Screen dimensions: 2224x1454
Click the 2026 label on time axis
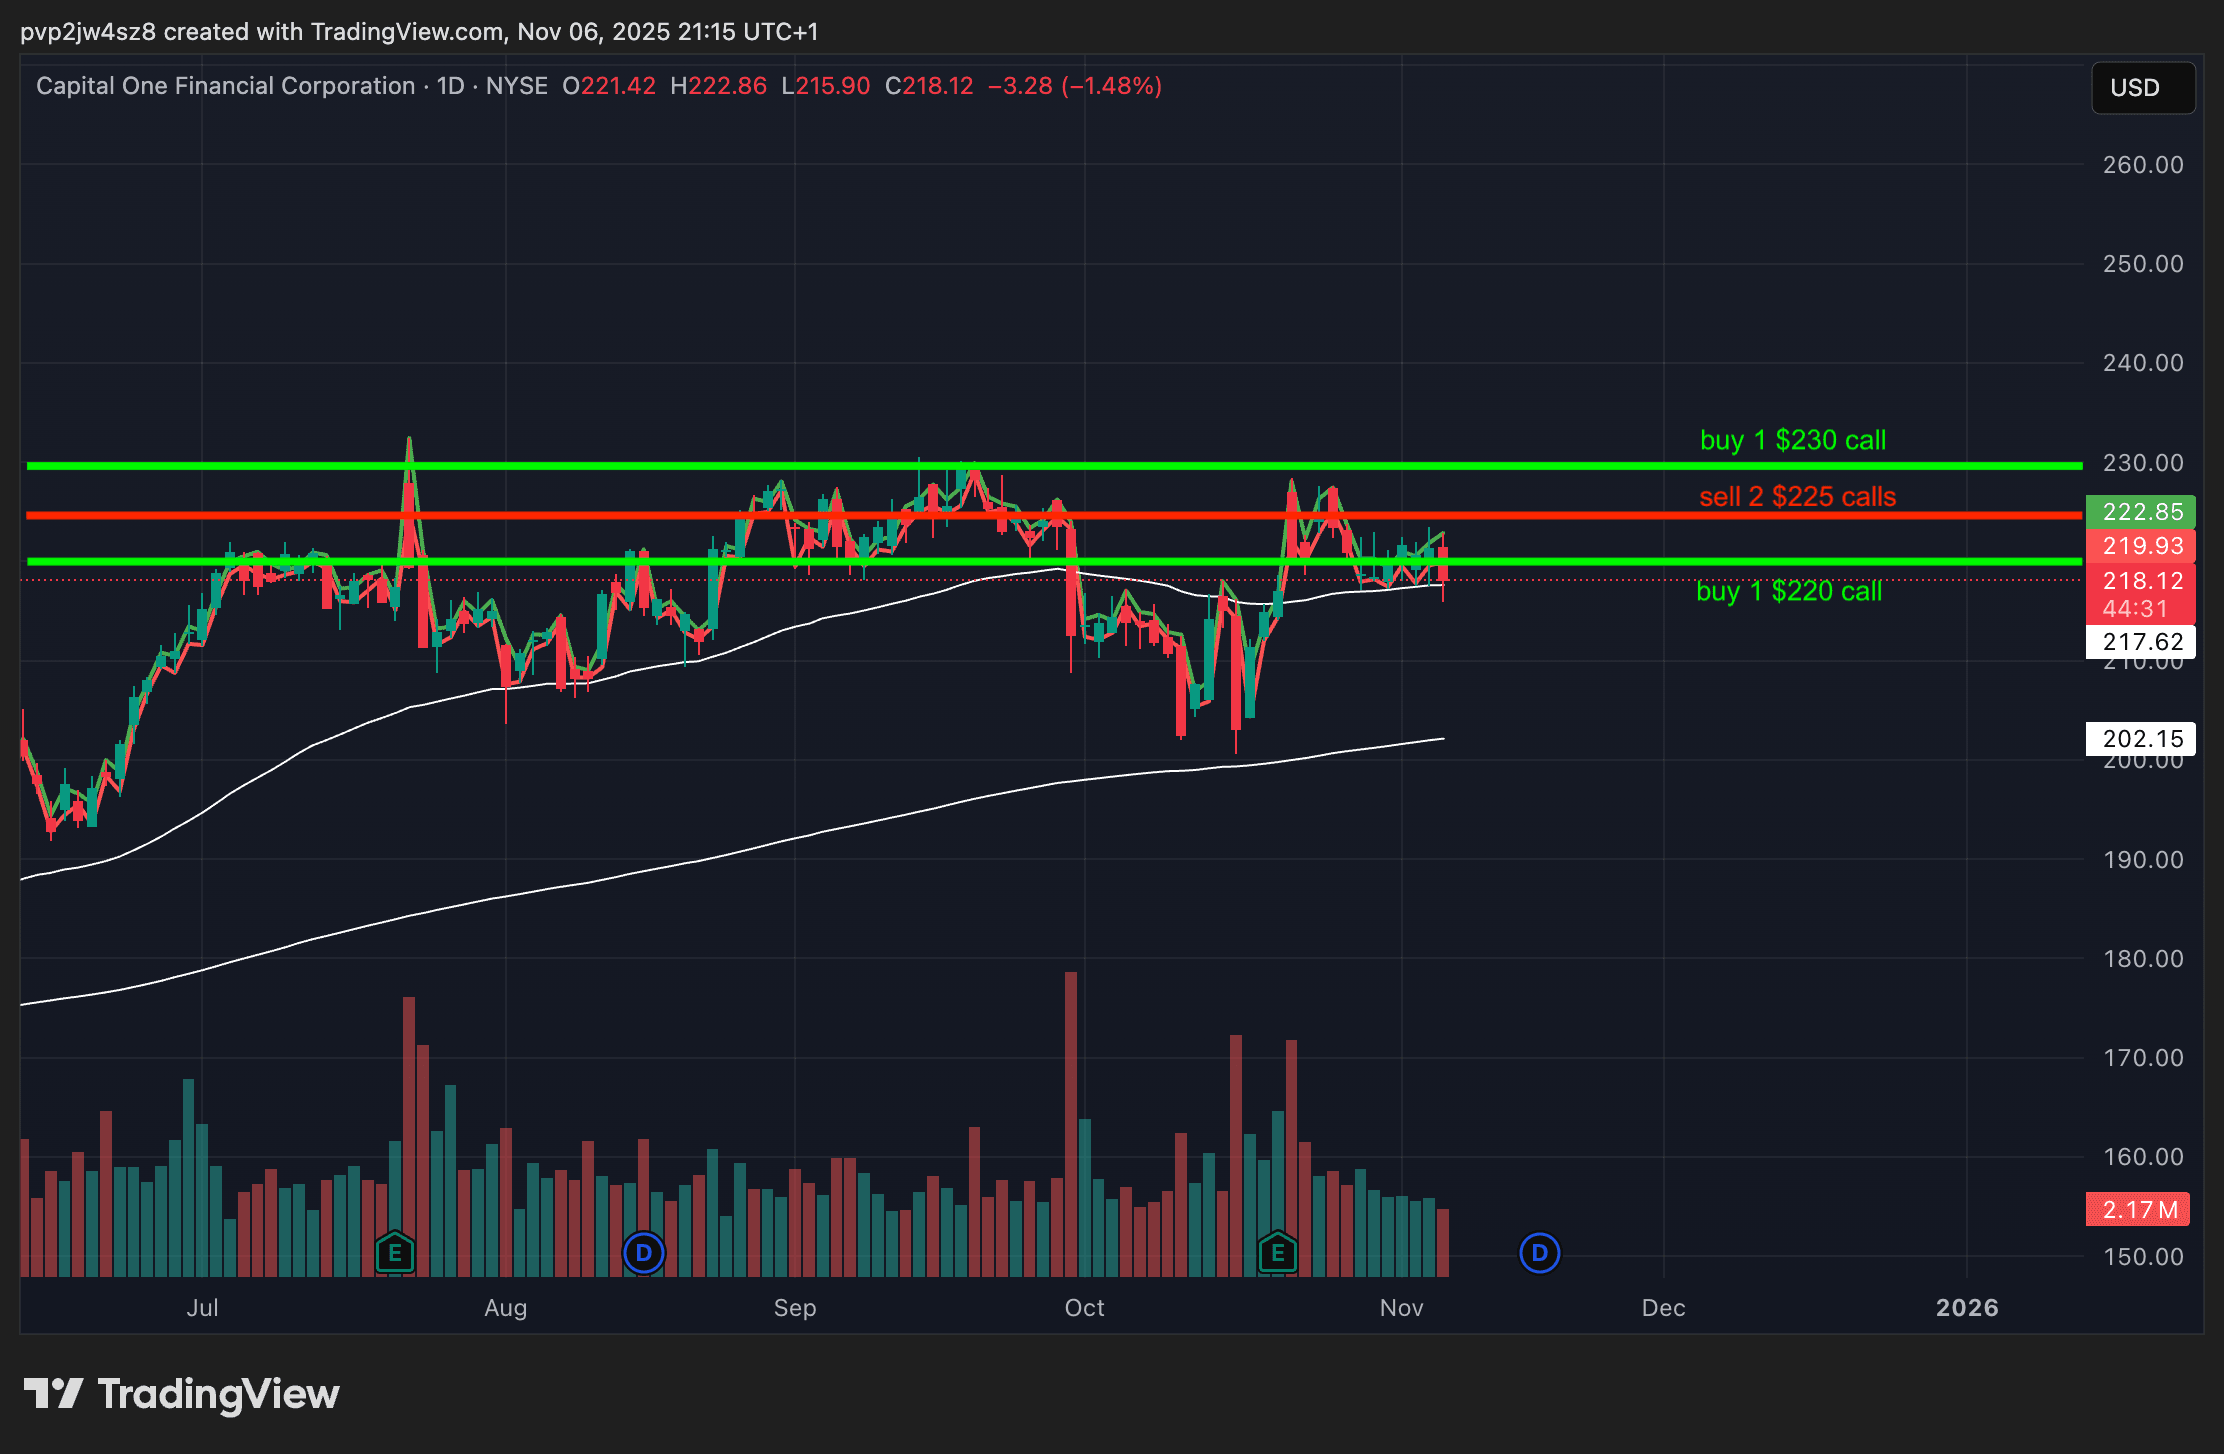click(x=1966, y=1308)
